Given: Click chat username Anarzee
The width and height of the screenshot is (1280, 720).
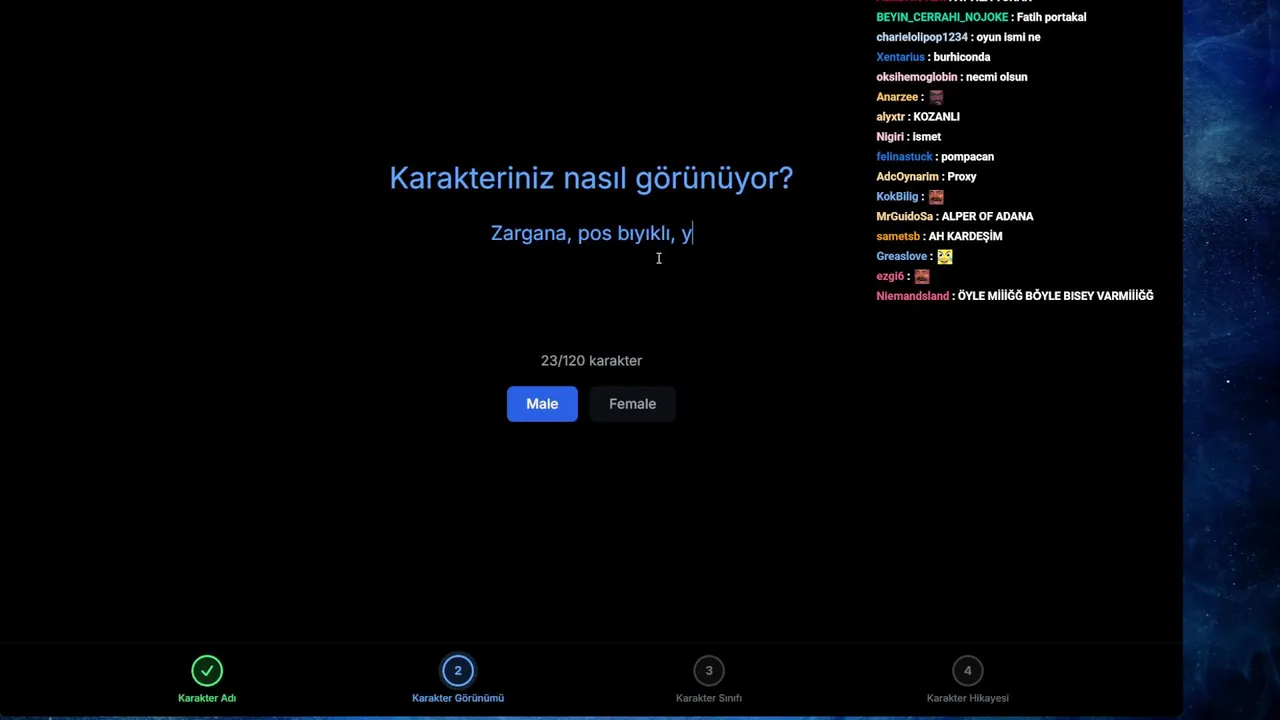Looking at the screenshot, I should (x=897, y=97).
